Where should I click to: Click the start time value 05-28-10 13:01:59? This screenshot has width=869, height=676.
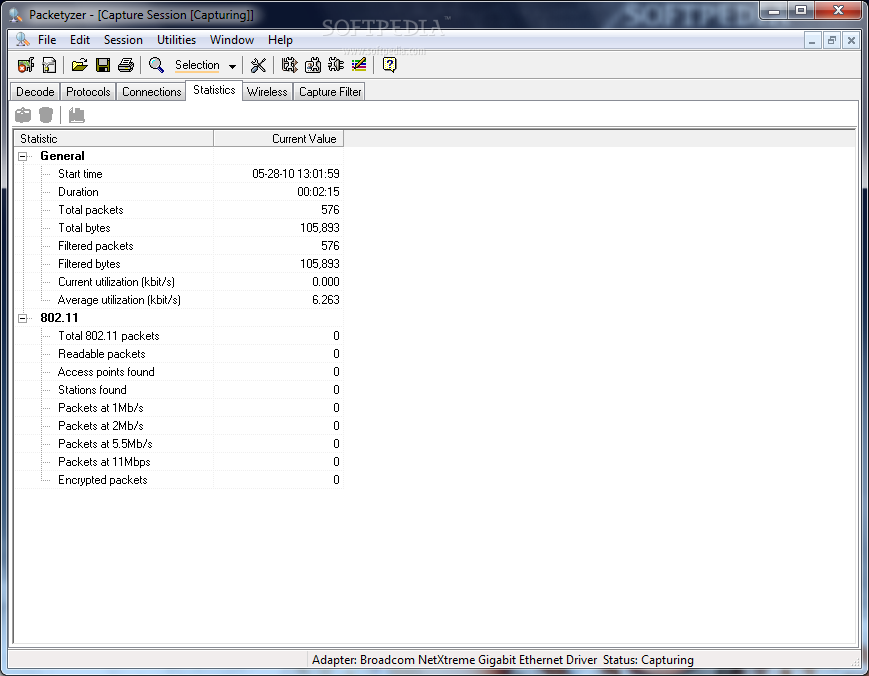point(296,174)
